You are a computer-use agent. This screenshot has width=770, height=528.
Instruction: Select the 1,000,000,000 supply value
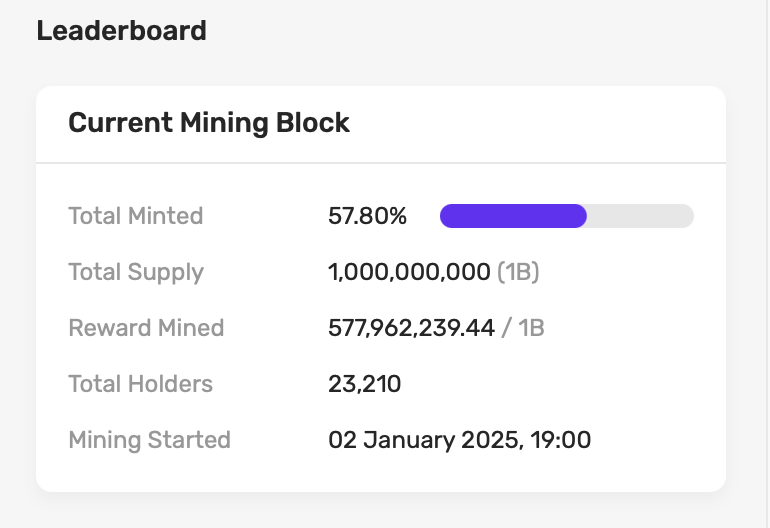(409, 272)
